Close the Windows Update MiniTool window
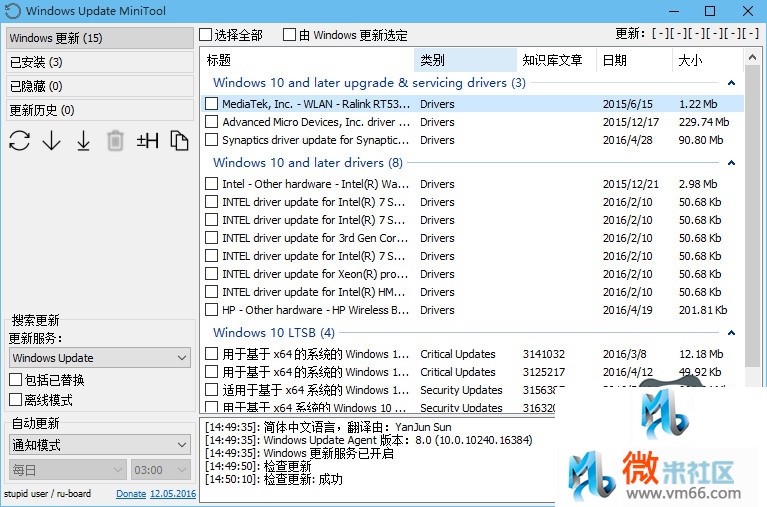This screenshot has height=507, width=767. pyautogui.click(x=747, y=11)
